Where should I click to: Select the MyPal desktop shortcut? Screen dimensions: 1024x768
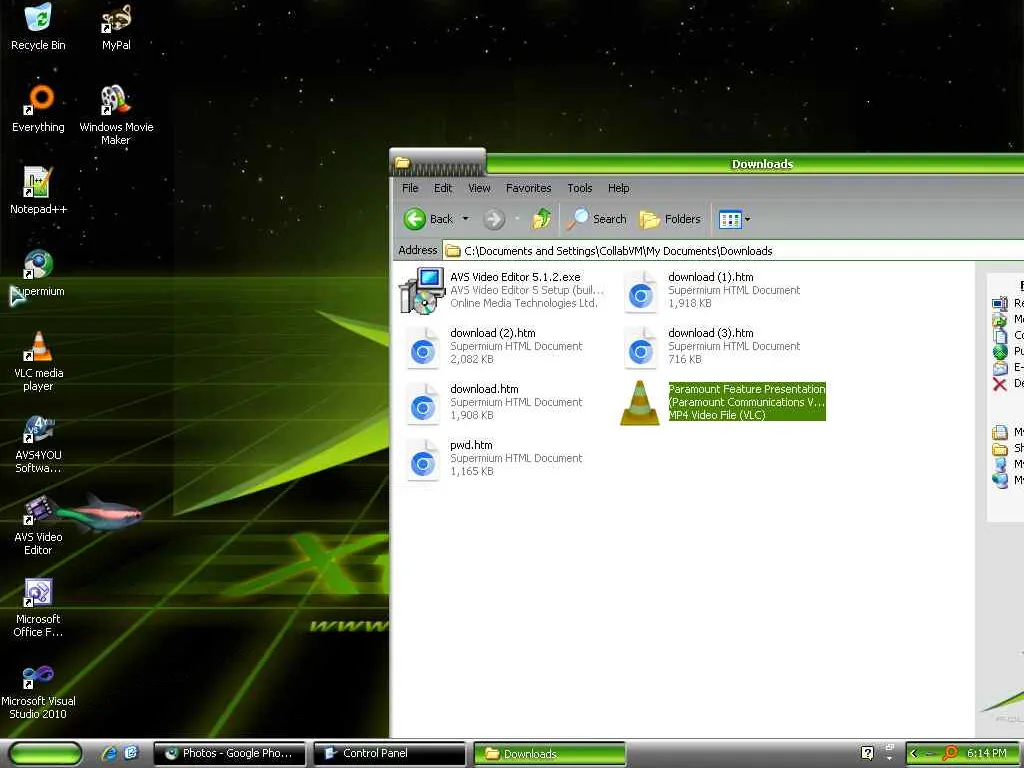click(116, 27)
